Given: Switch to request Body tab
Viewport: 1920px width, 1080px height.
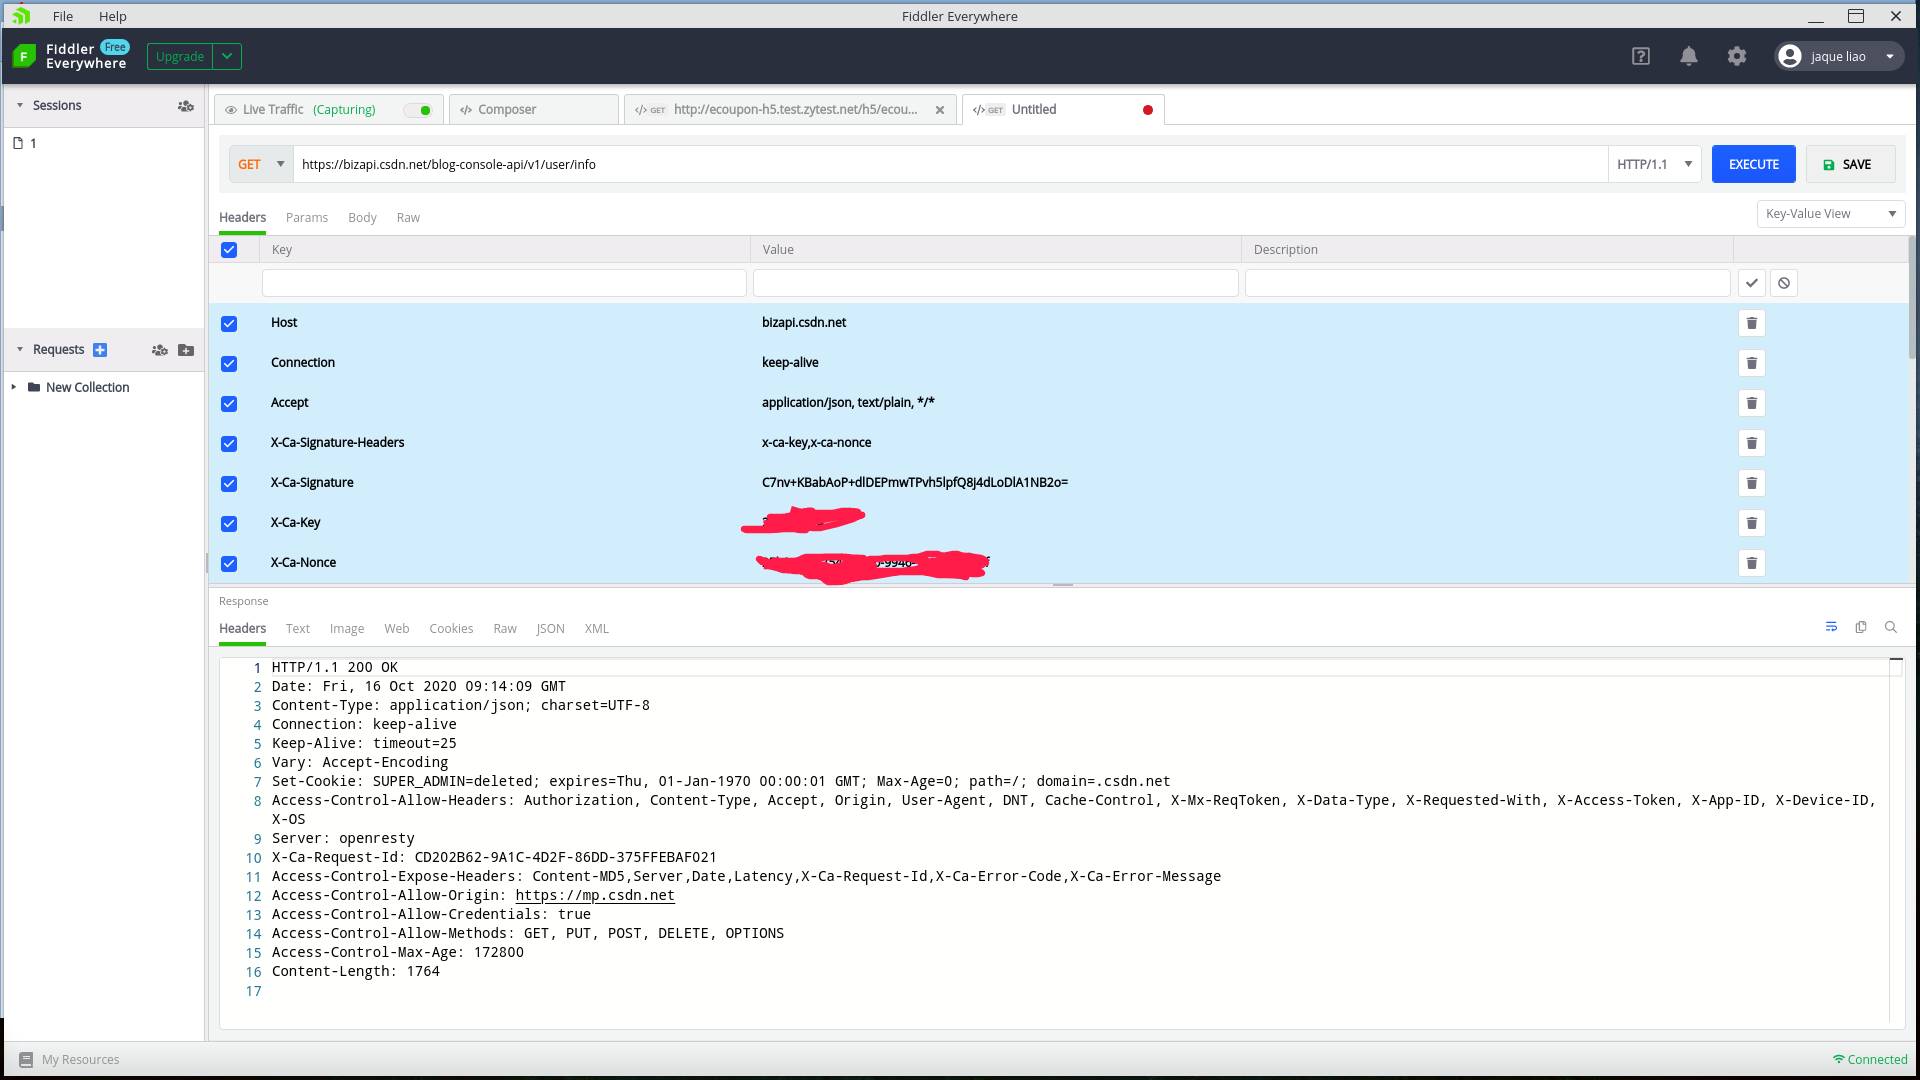Looking at the screenshot, I should click(362, 218).
